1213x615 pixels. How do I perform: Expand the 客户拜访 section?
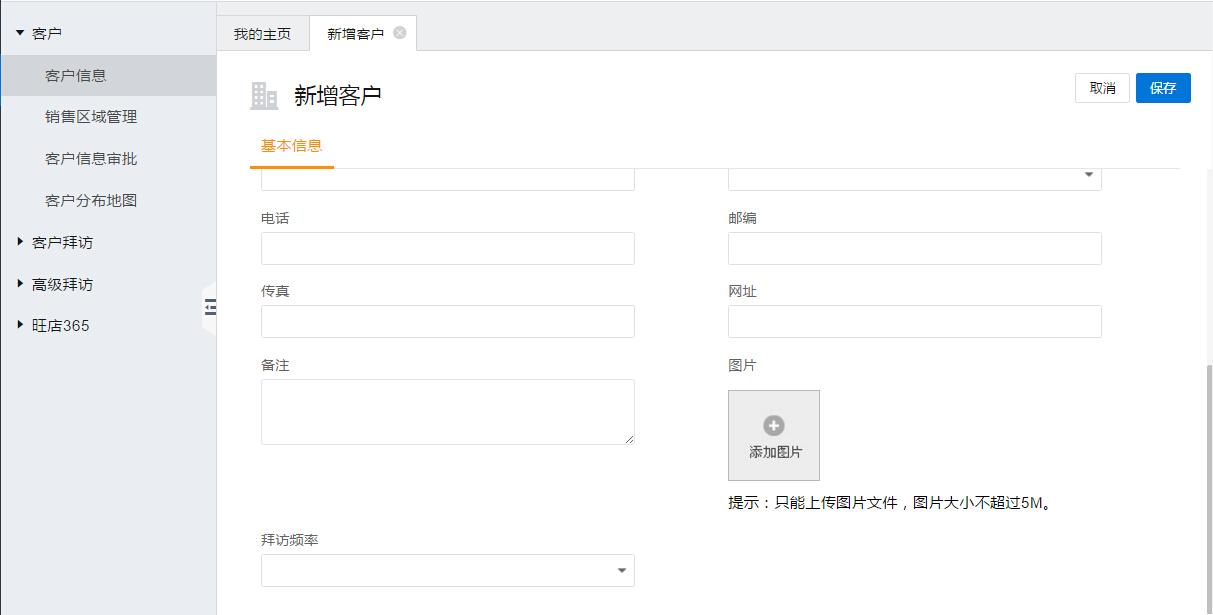pyautogui.click(x=20, y=242)
